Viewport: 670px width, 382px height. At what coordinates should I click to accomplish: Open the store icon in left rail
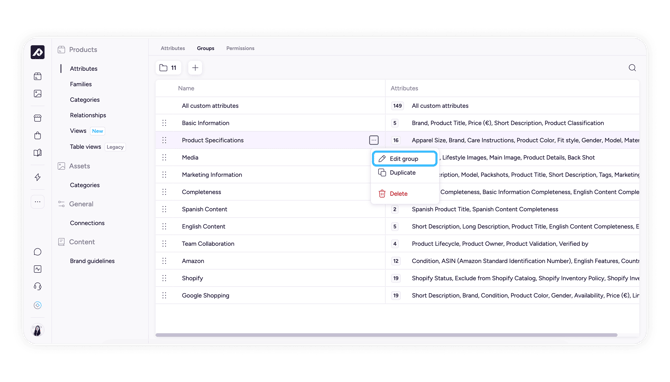point(38,118)
